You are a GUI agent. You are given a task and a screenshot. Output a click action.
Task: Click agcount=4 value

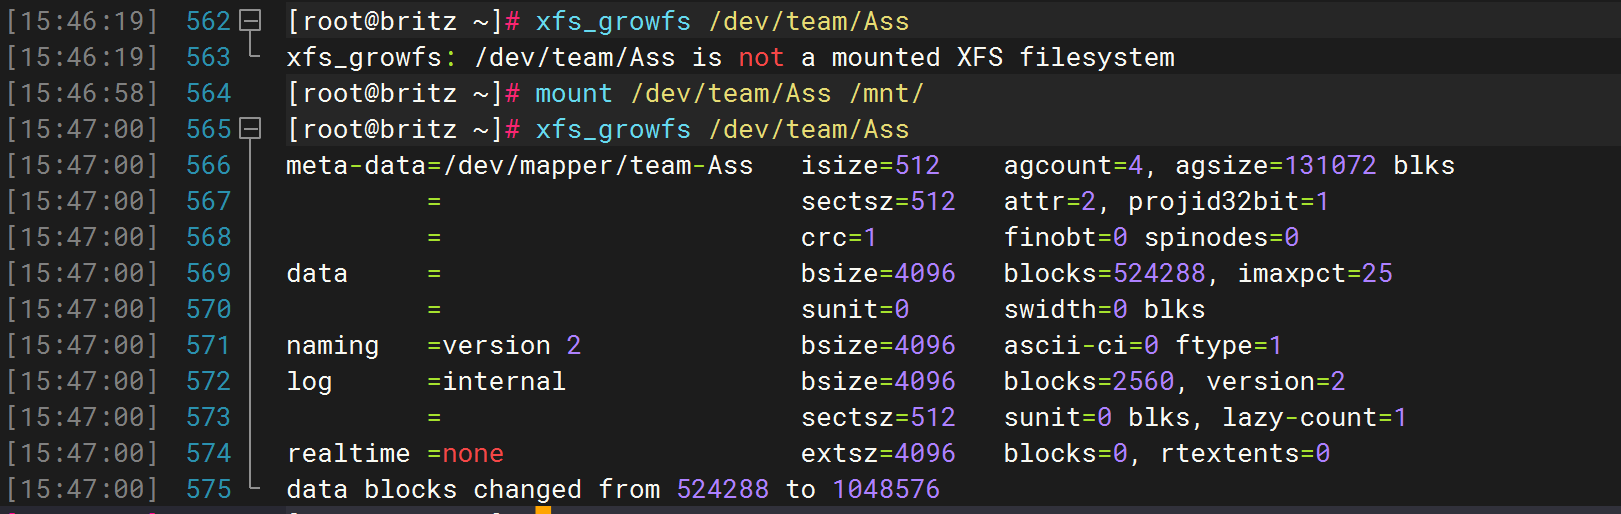1073,165
